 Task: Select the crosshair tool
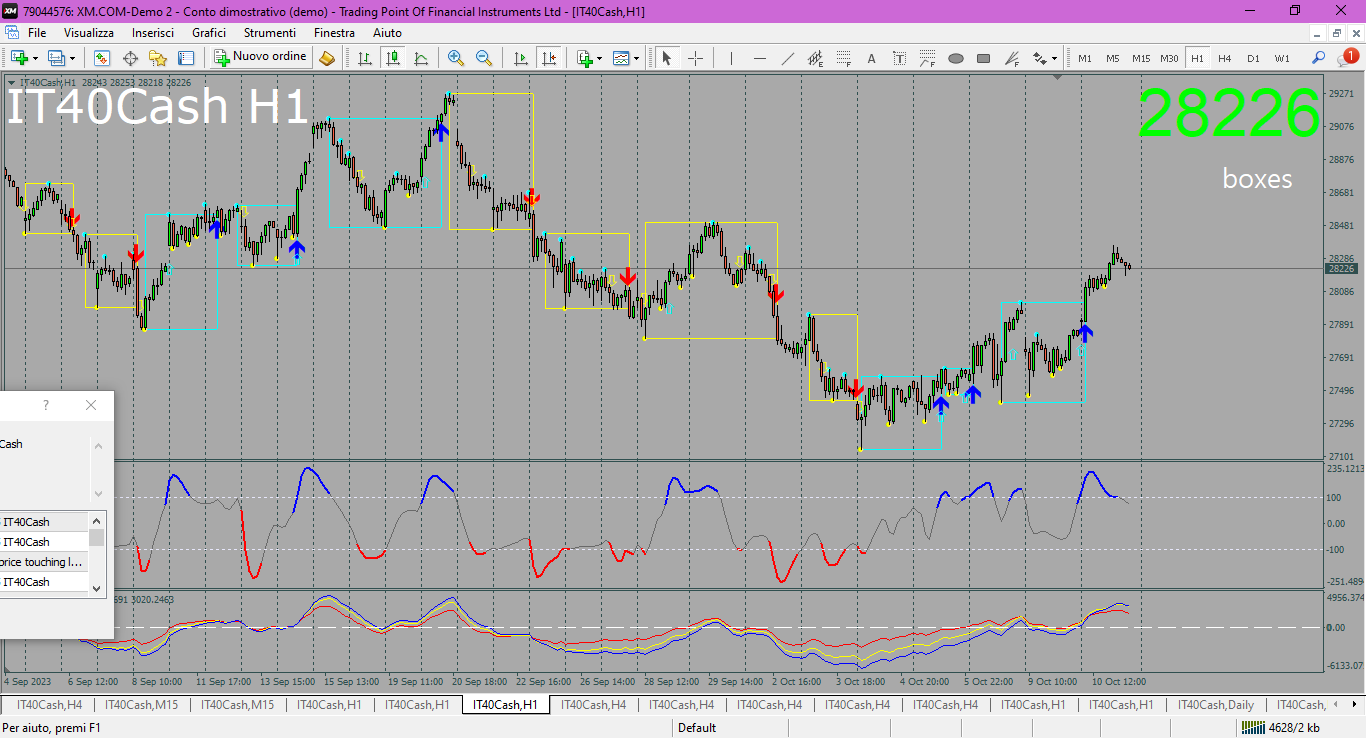(695, 58)
